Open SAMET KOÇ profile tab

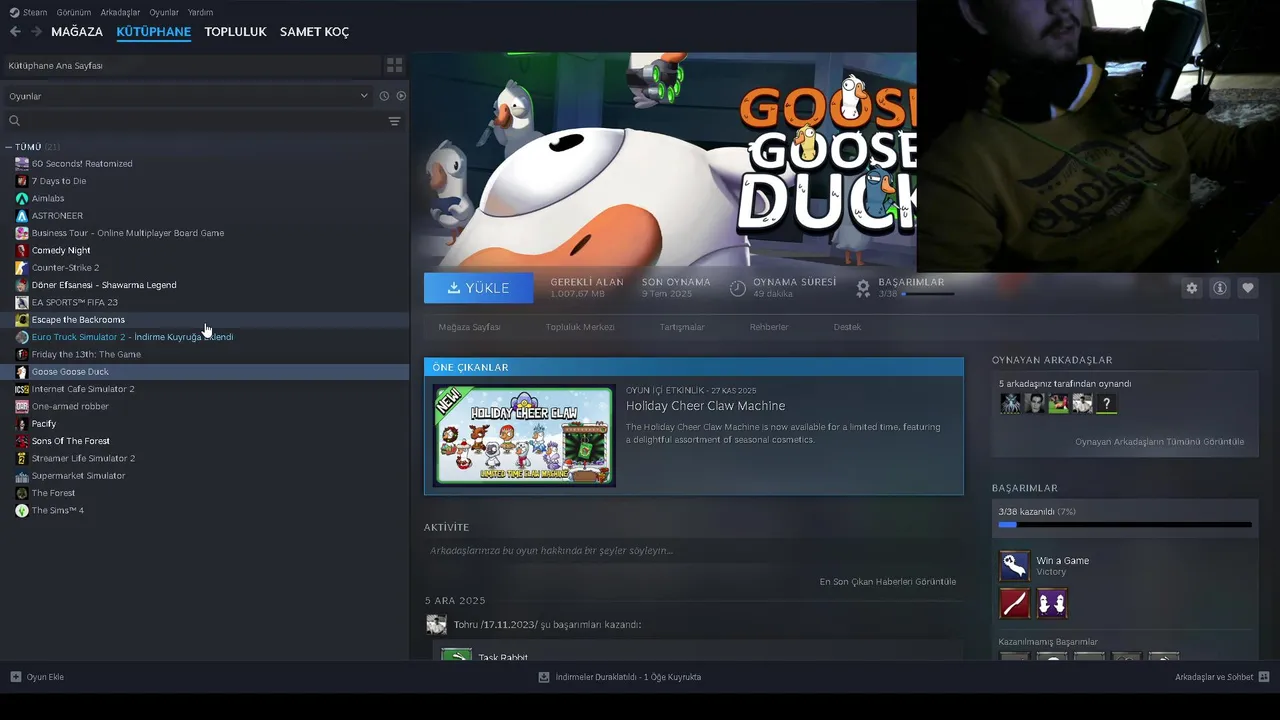pyautogui.click(x=314, y=32)
